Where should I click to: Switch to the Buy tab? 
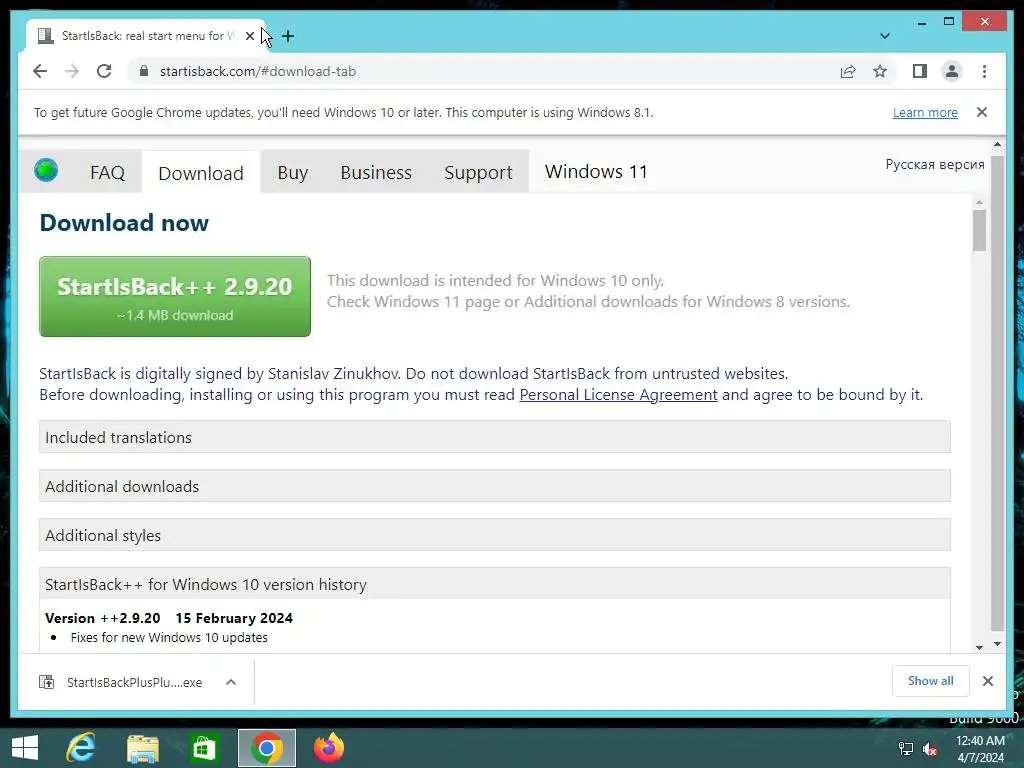click(x=293, y=172)
